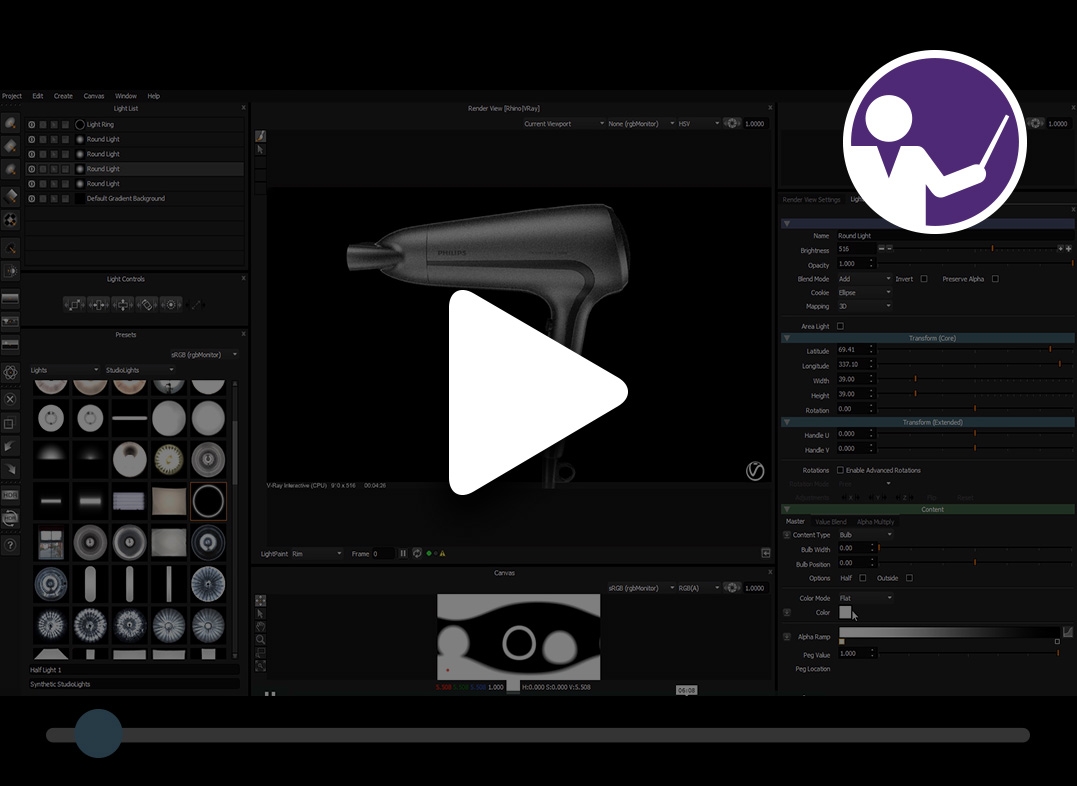1077x786 pixels.
Task: Play the video with the large play button
Action: point(538,392)
